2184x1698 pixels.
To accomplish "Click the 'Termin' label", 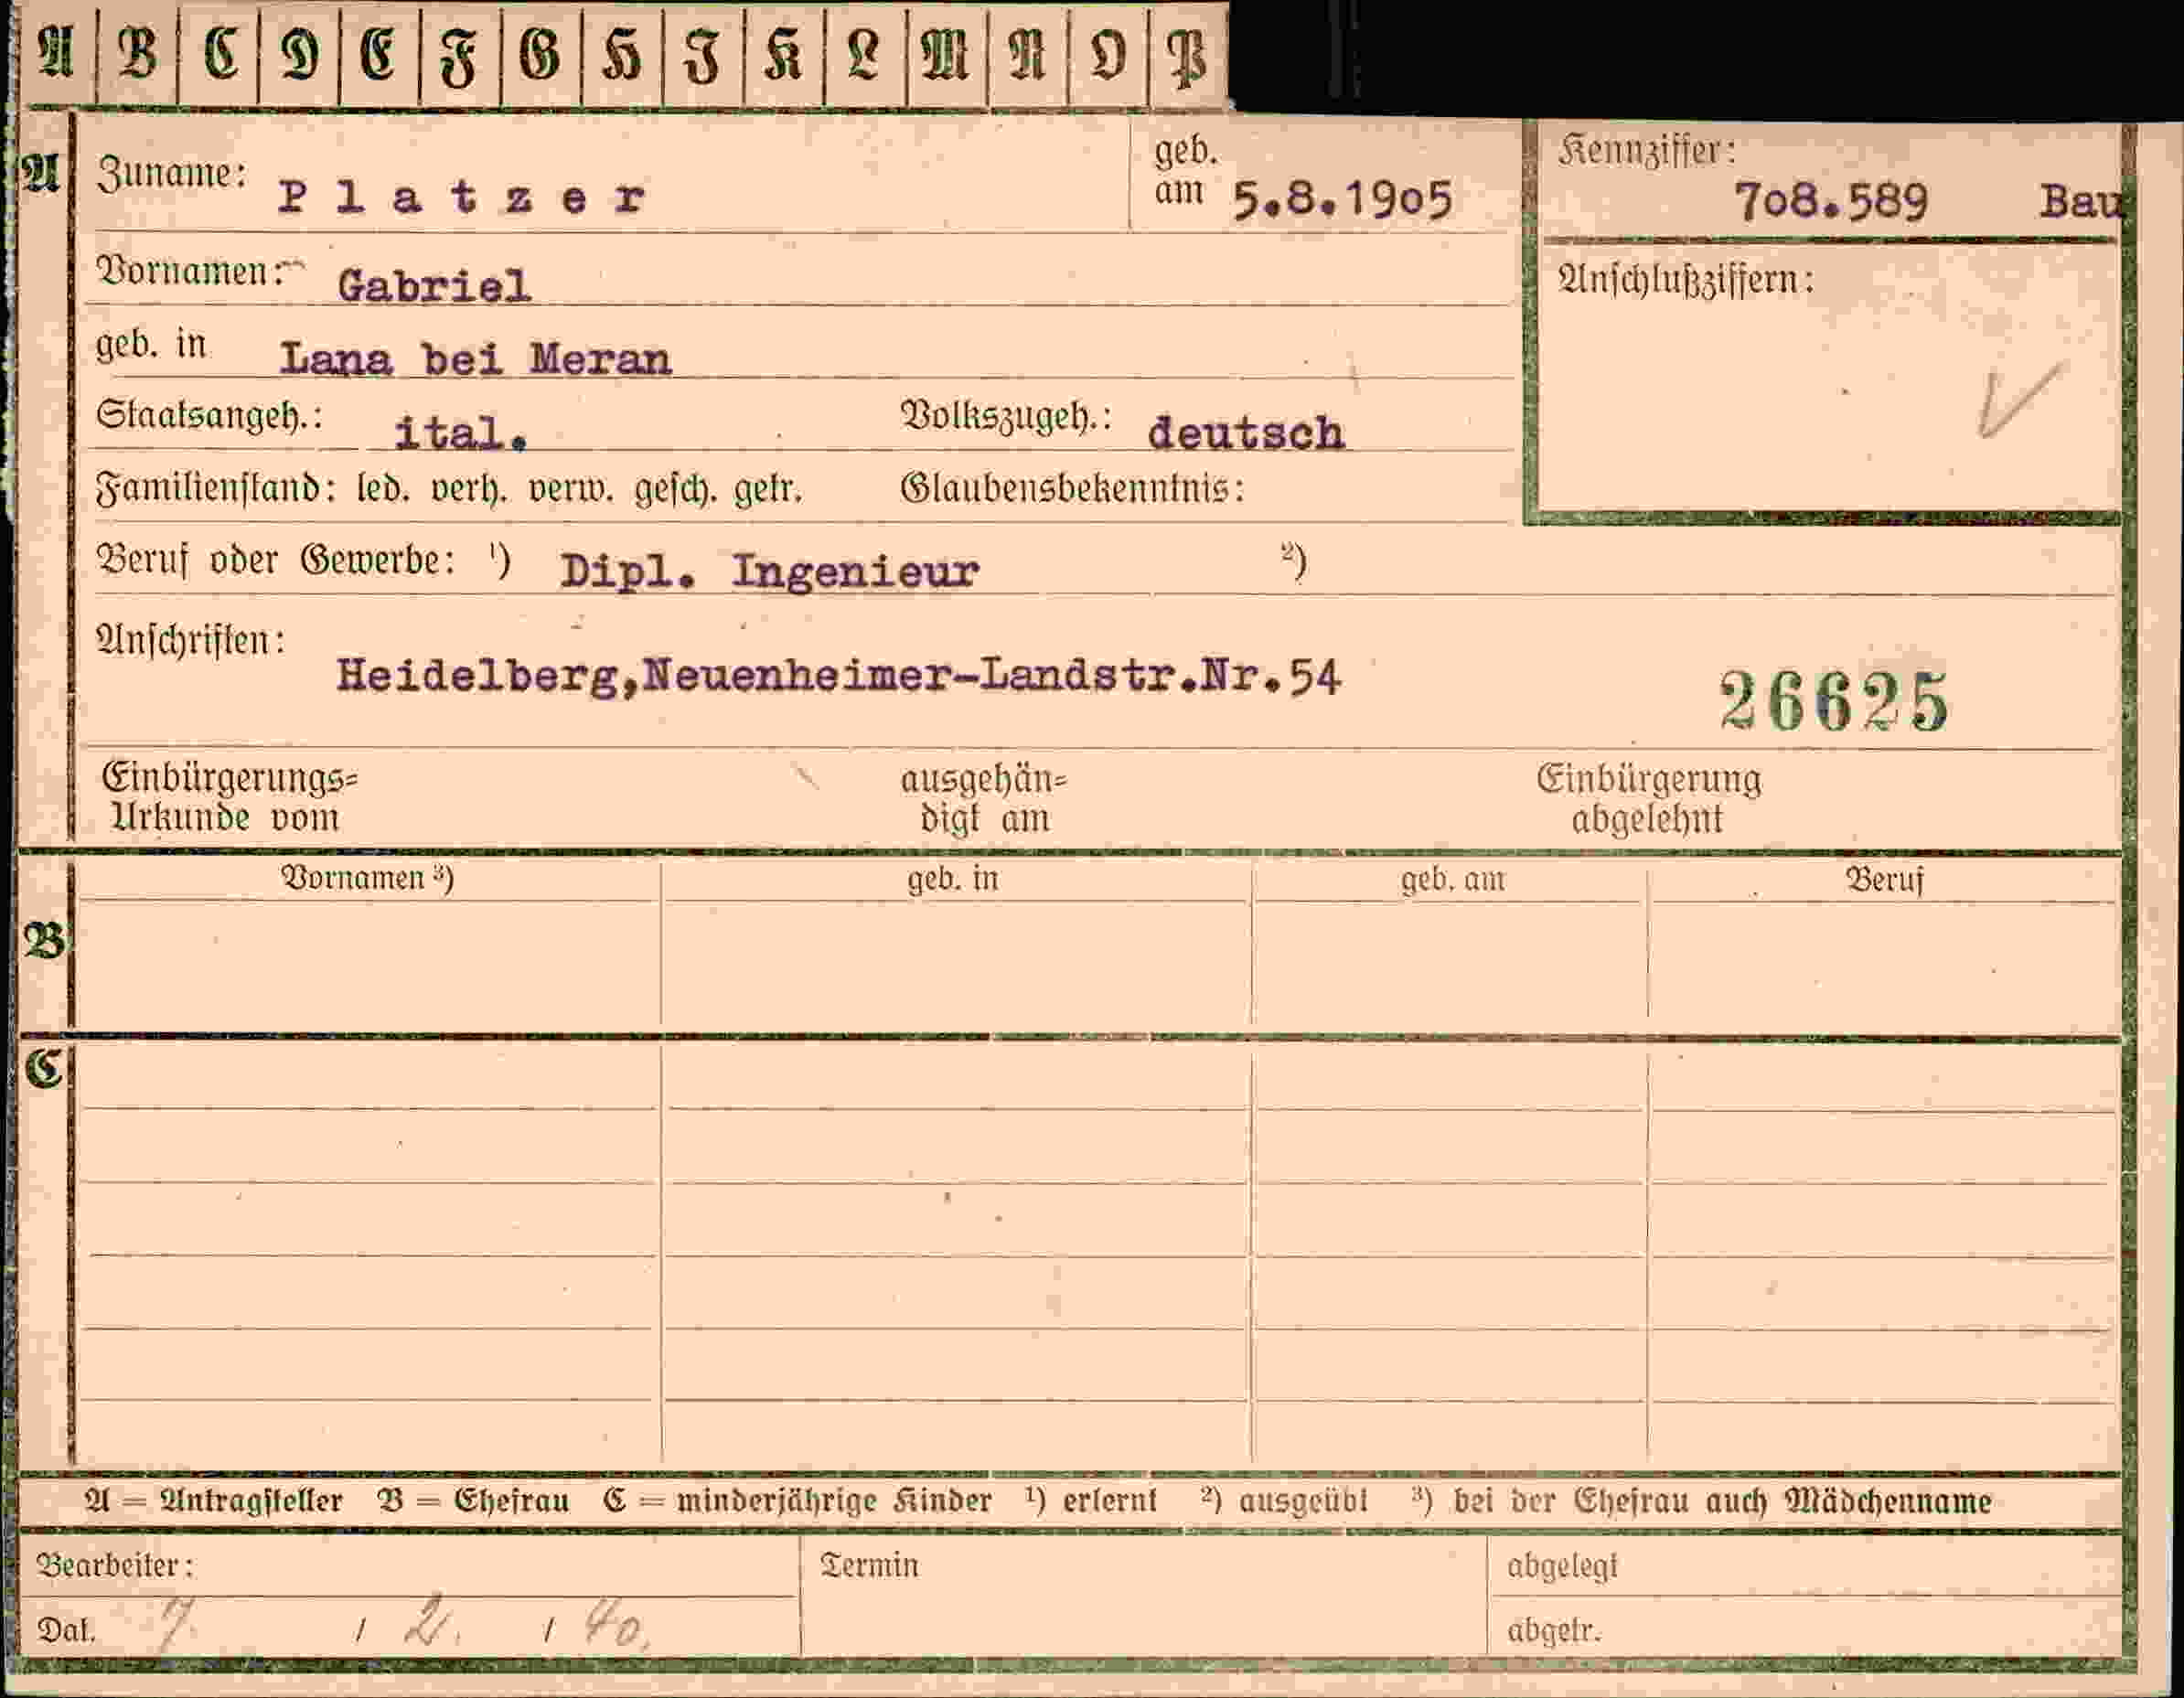I will tap(869, 1565).
